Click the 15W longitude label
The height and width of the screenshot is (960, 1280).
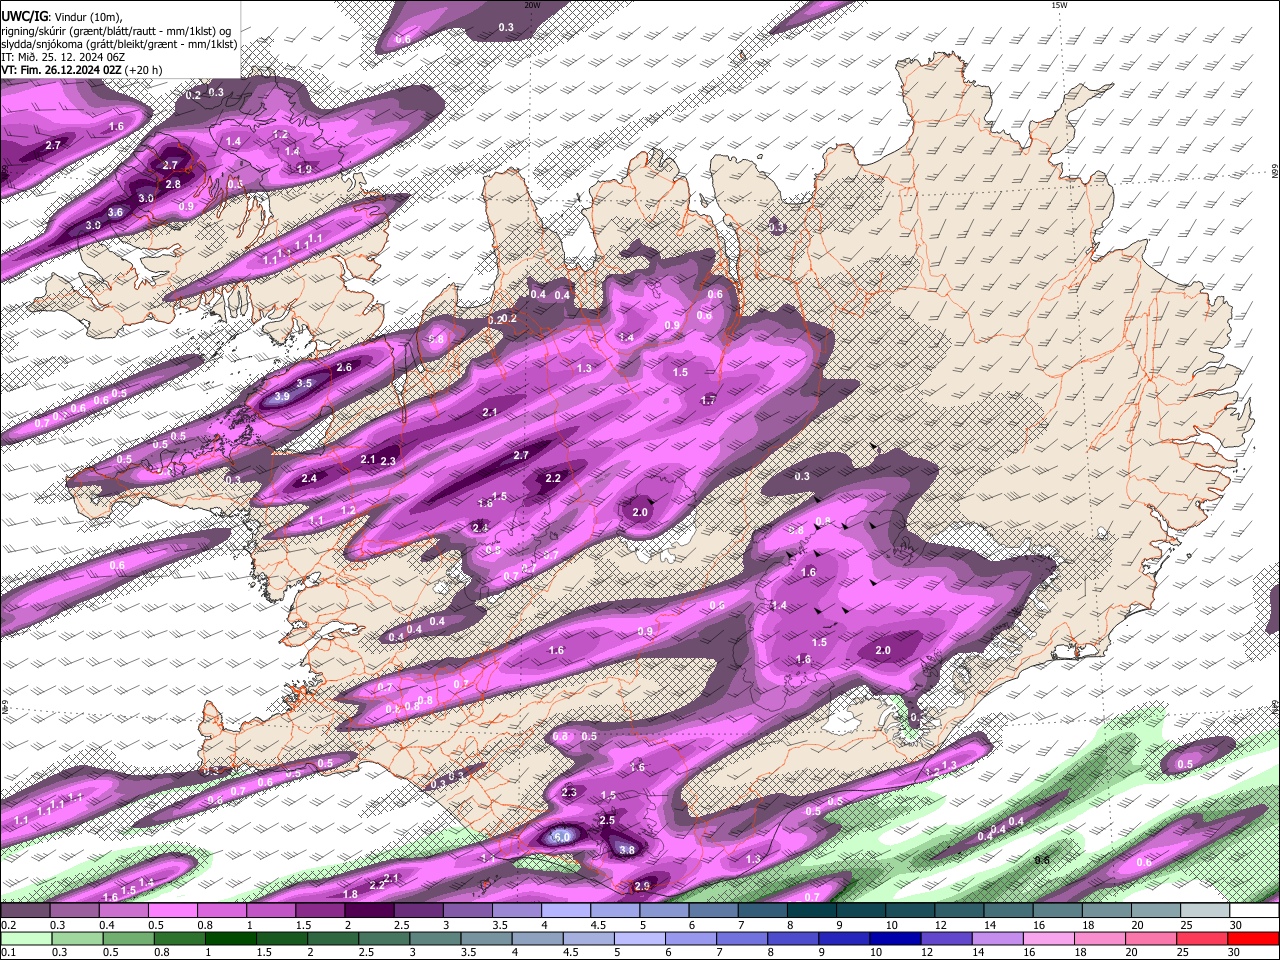point(1059,5)
